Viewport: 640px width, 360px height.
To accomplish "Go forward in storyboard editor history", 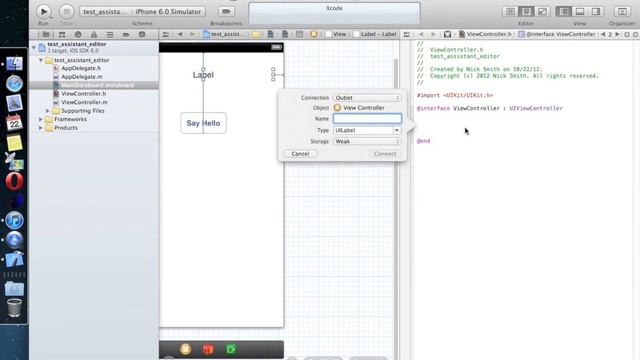I will tap(192, 35).
